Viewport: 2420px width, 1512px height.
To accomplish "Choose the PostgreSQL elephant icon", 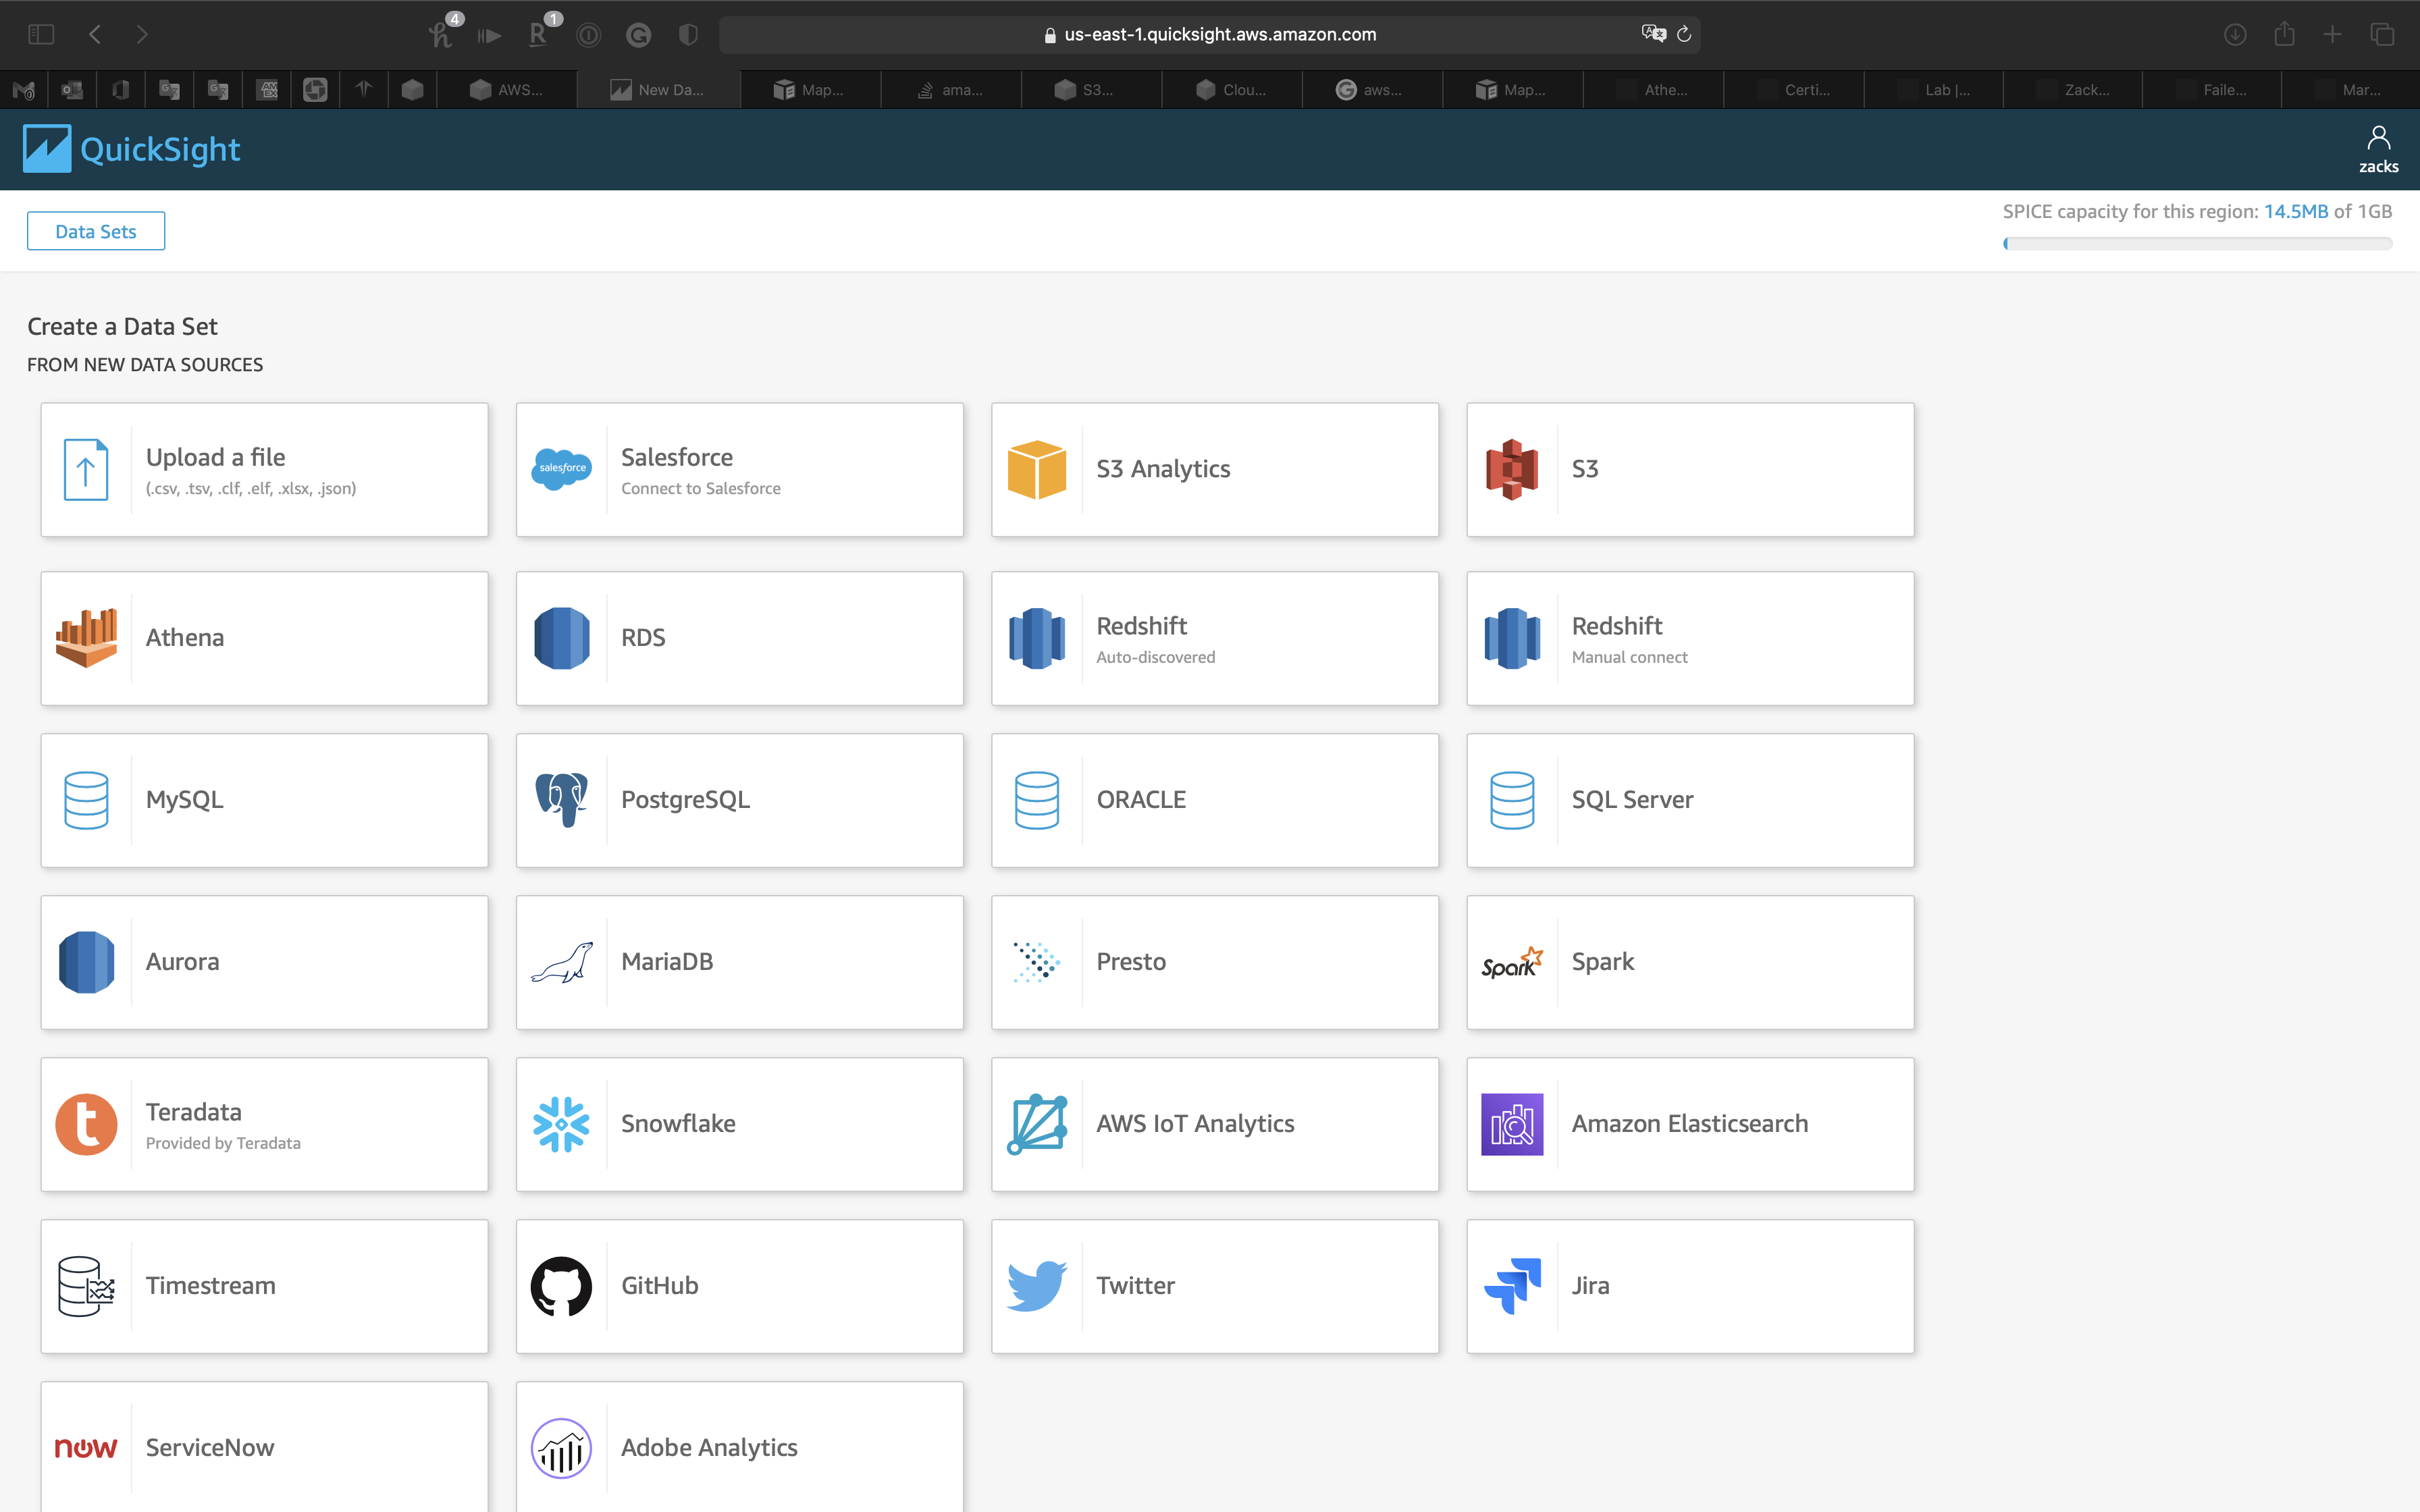I will (x=561, y=800).
